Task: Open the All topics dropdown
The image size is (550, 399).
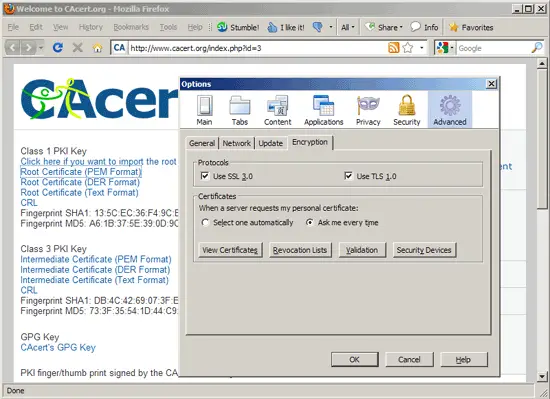Action: pyautogui.click(x=348, y=27)
